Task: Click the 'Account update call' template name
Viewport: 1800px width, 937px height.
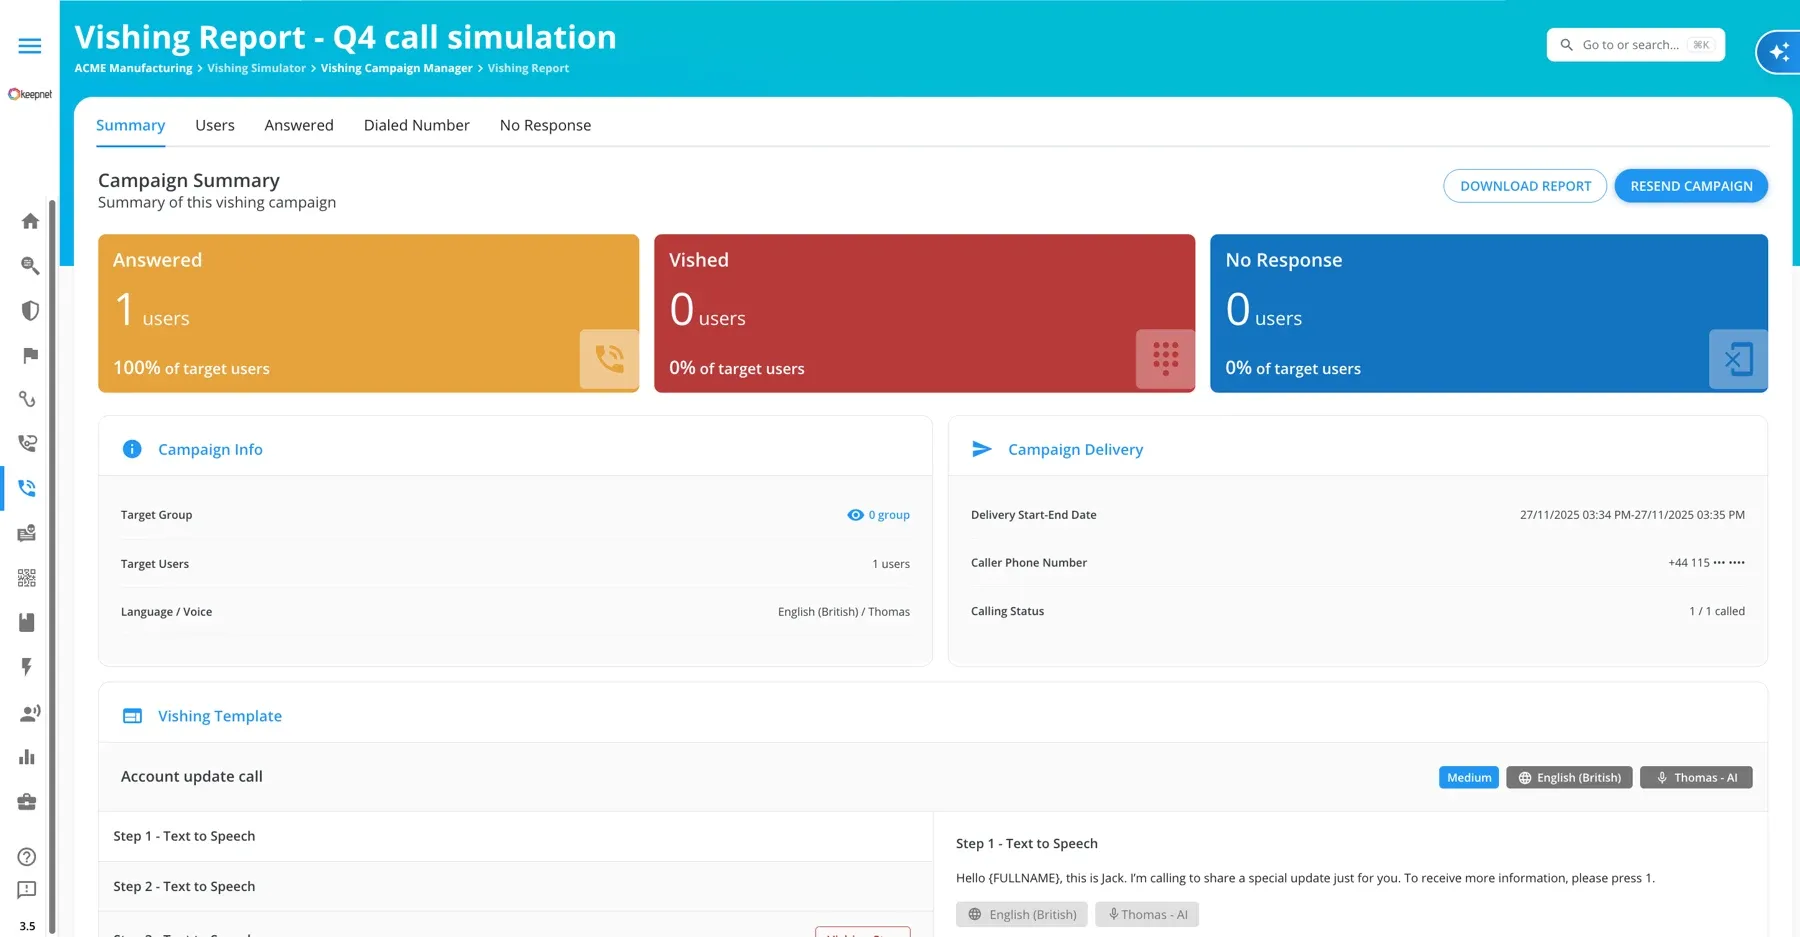Action: pyautogui.click(x=192, y=776)
